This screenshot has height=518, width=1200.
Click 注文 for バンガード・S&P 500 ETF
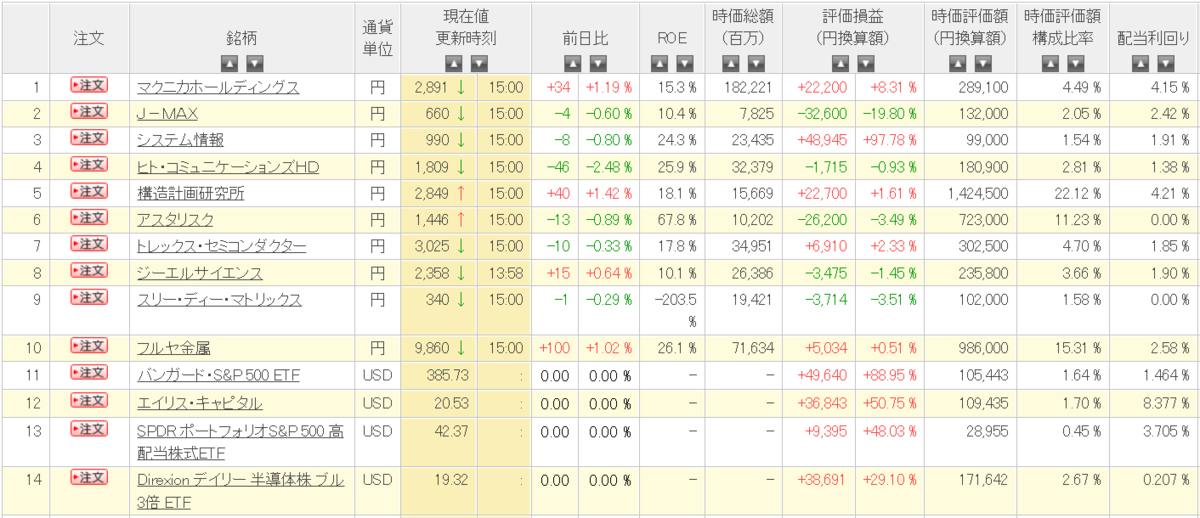pos(88,372)
